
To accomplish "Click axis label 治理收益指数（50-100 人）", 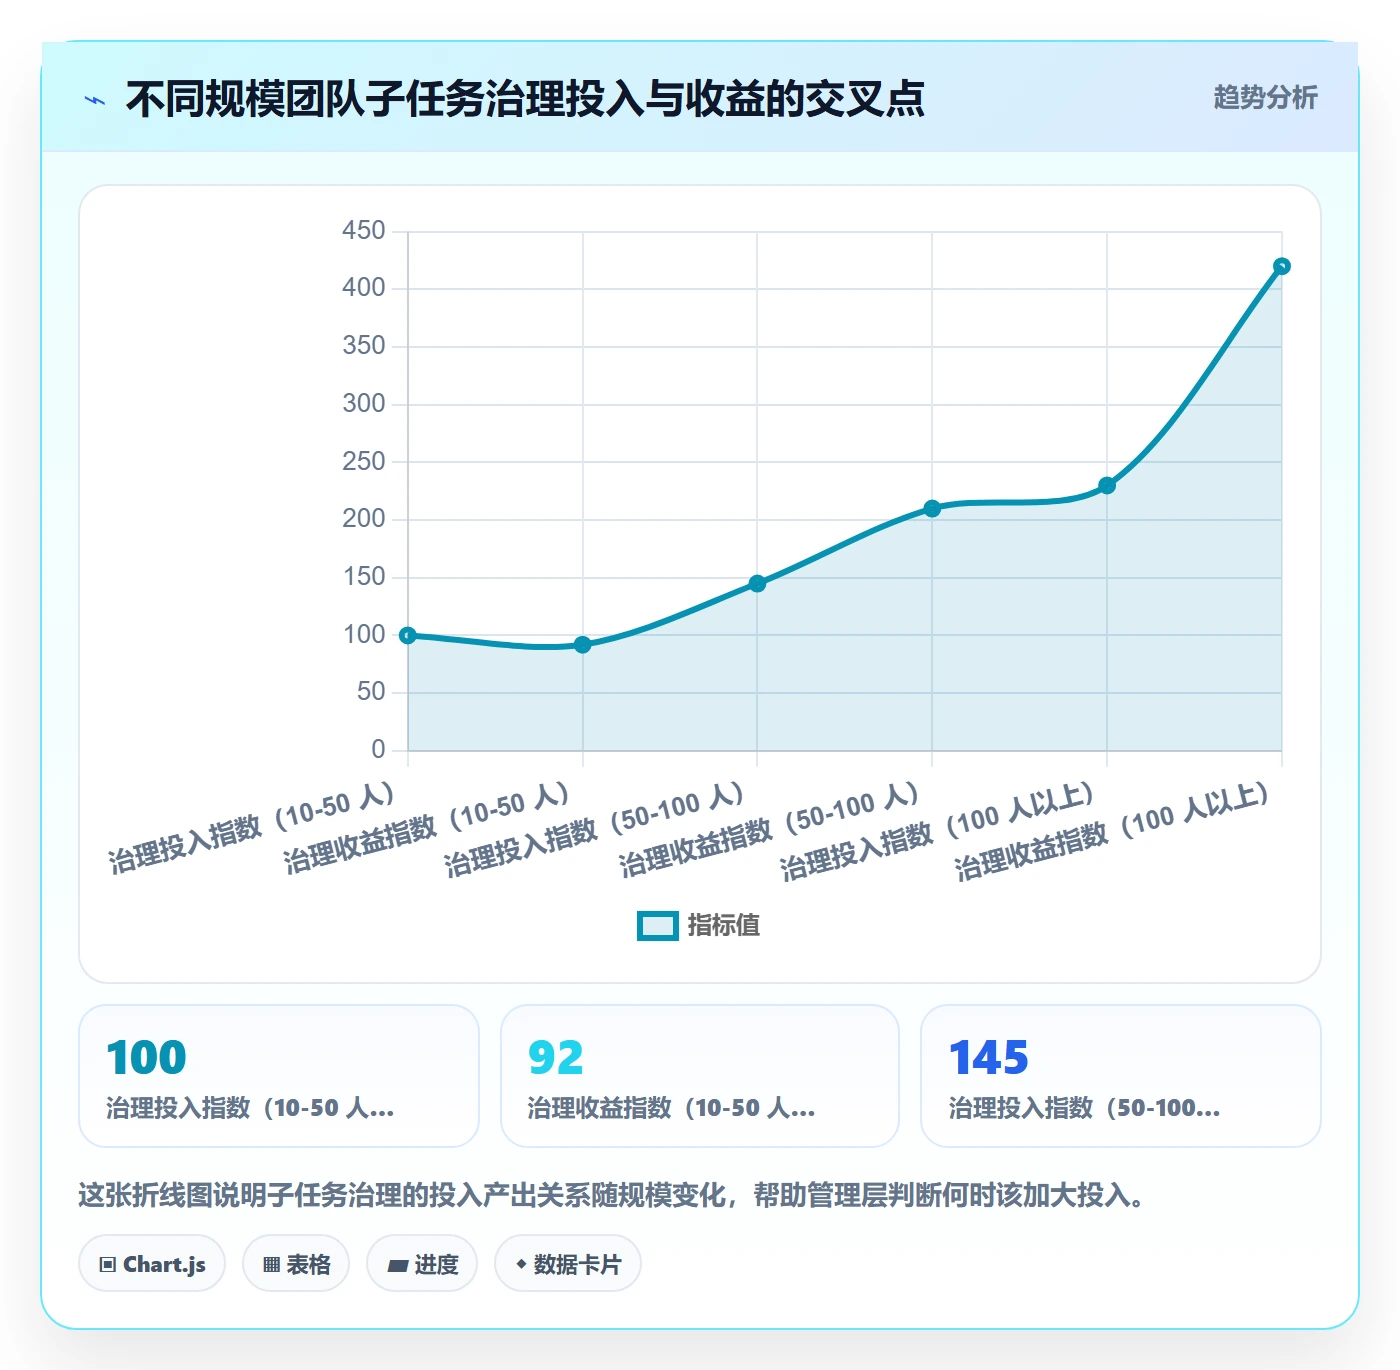I will click(x=770, y=831).
